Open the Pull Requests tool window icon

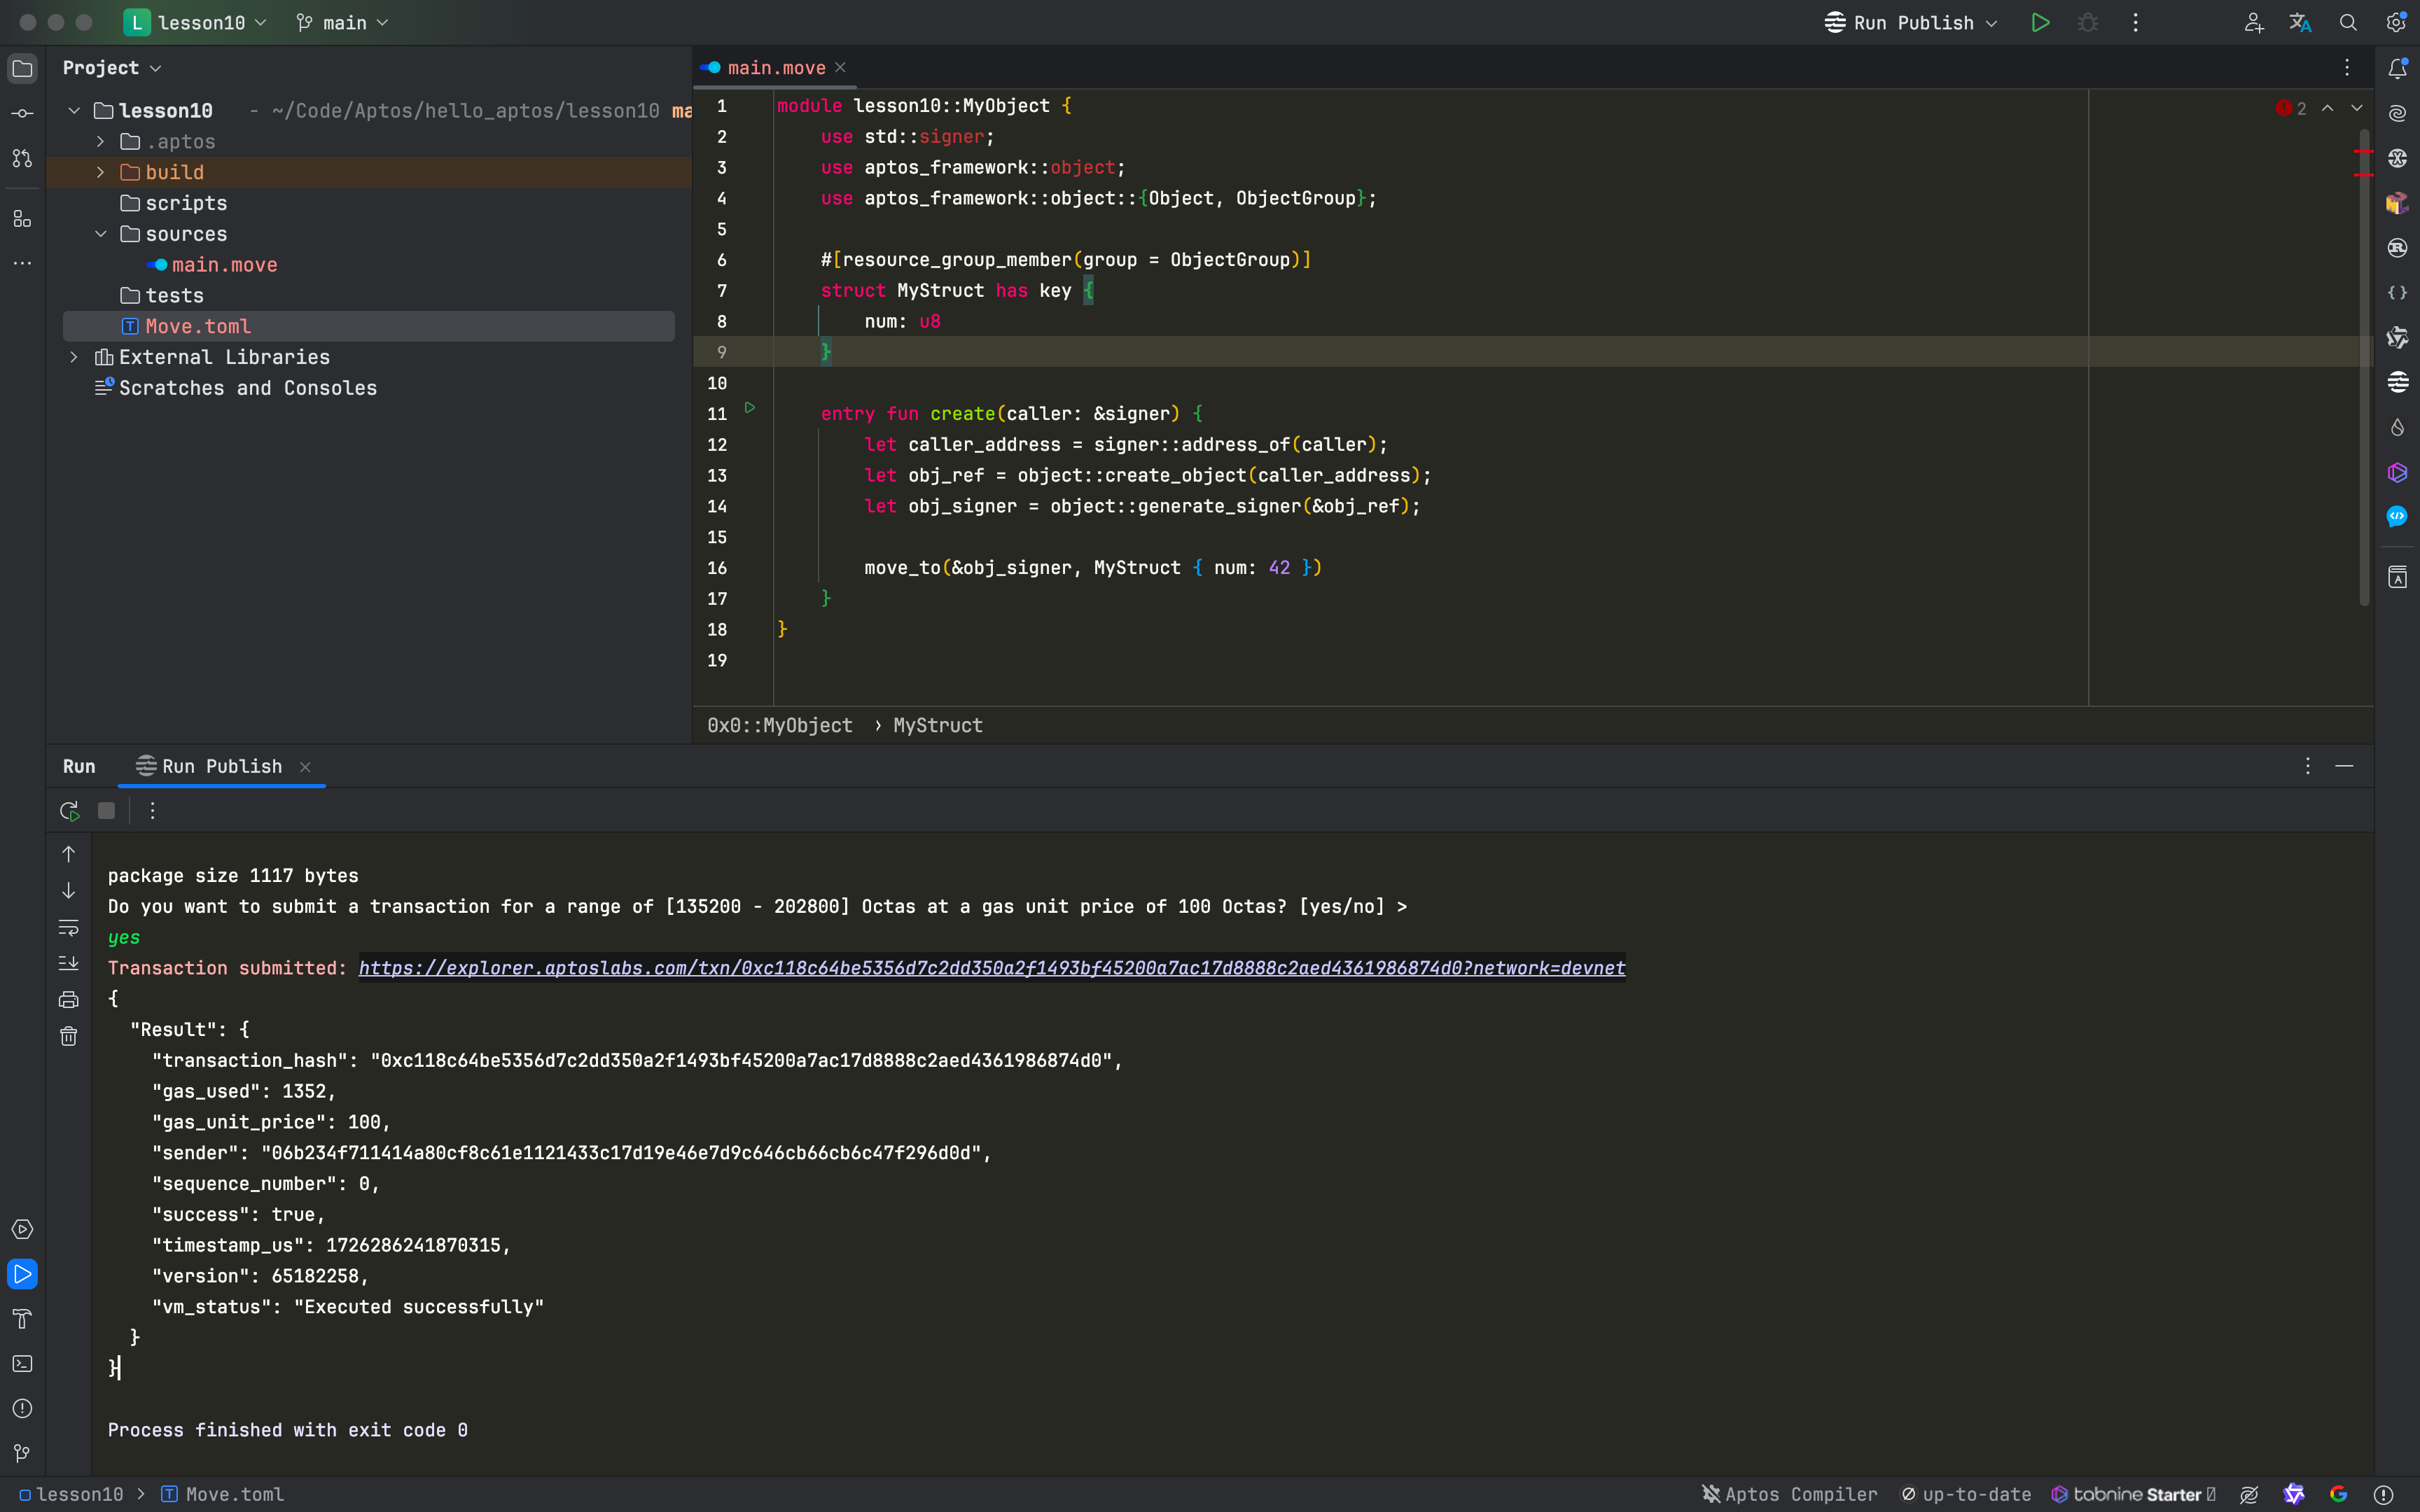coord(22,158)
